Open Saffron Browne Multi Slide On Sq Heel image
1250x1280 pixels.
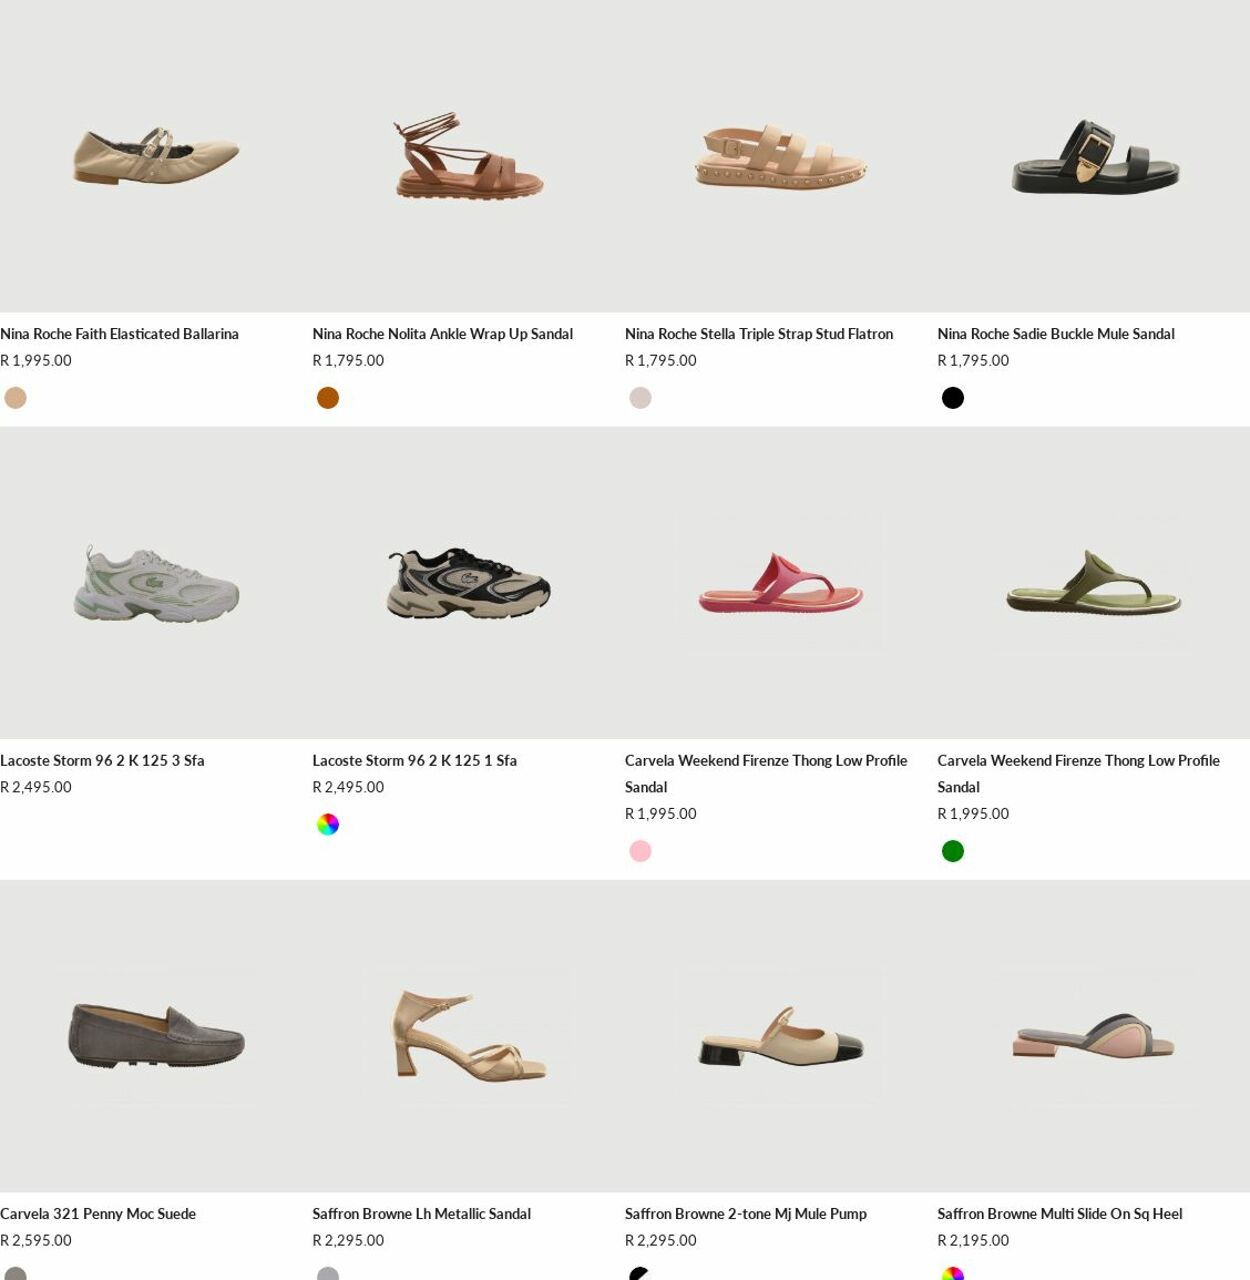[1094, 1036]
